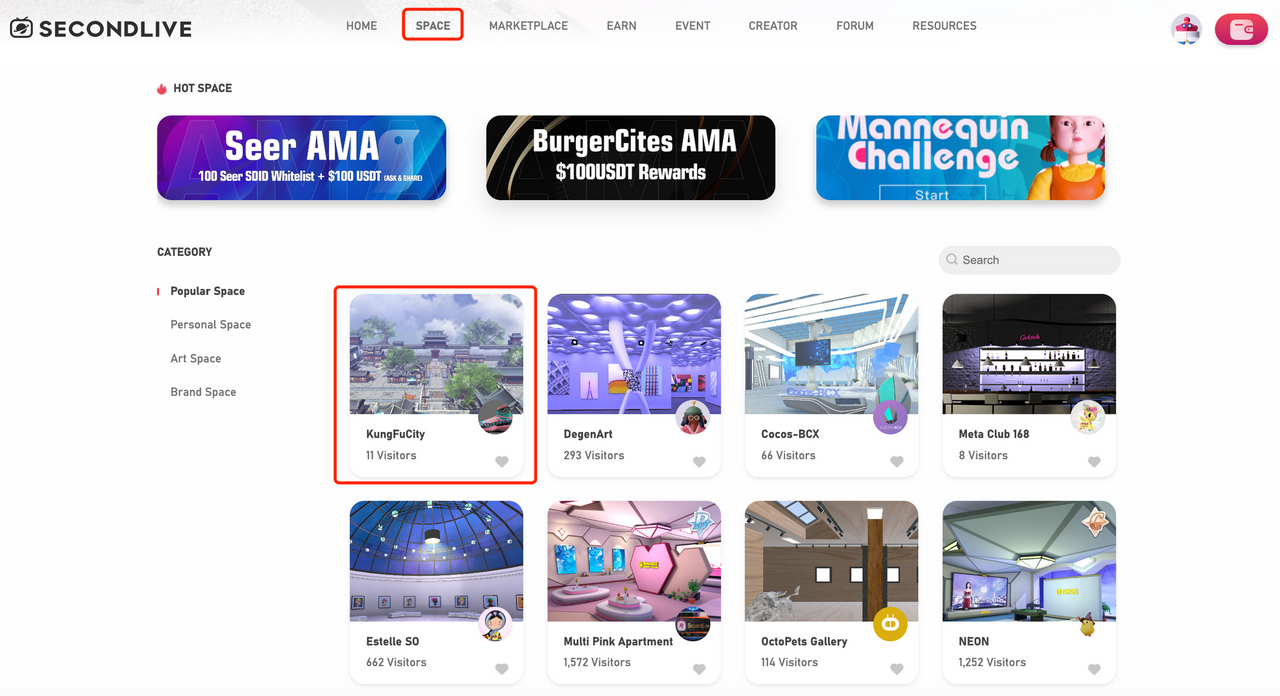Screen dimensions: 1280x696
Task: Start the Mannequin Challenge banner
Action: click(x=960, y=157)
